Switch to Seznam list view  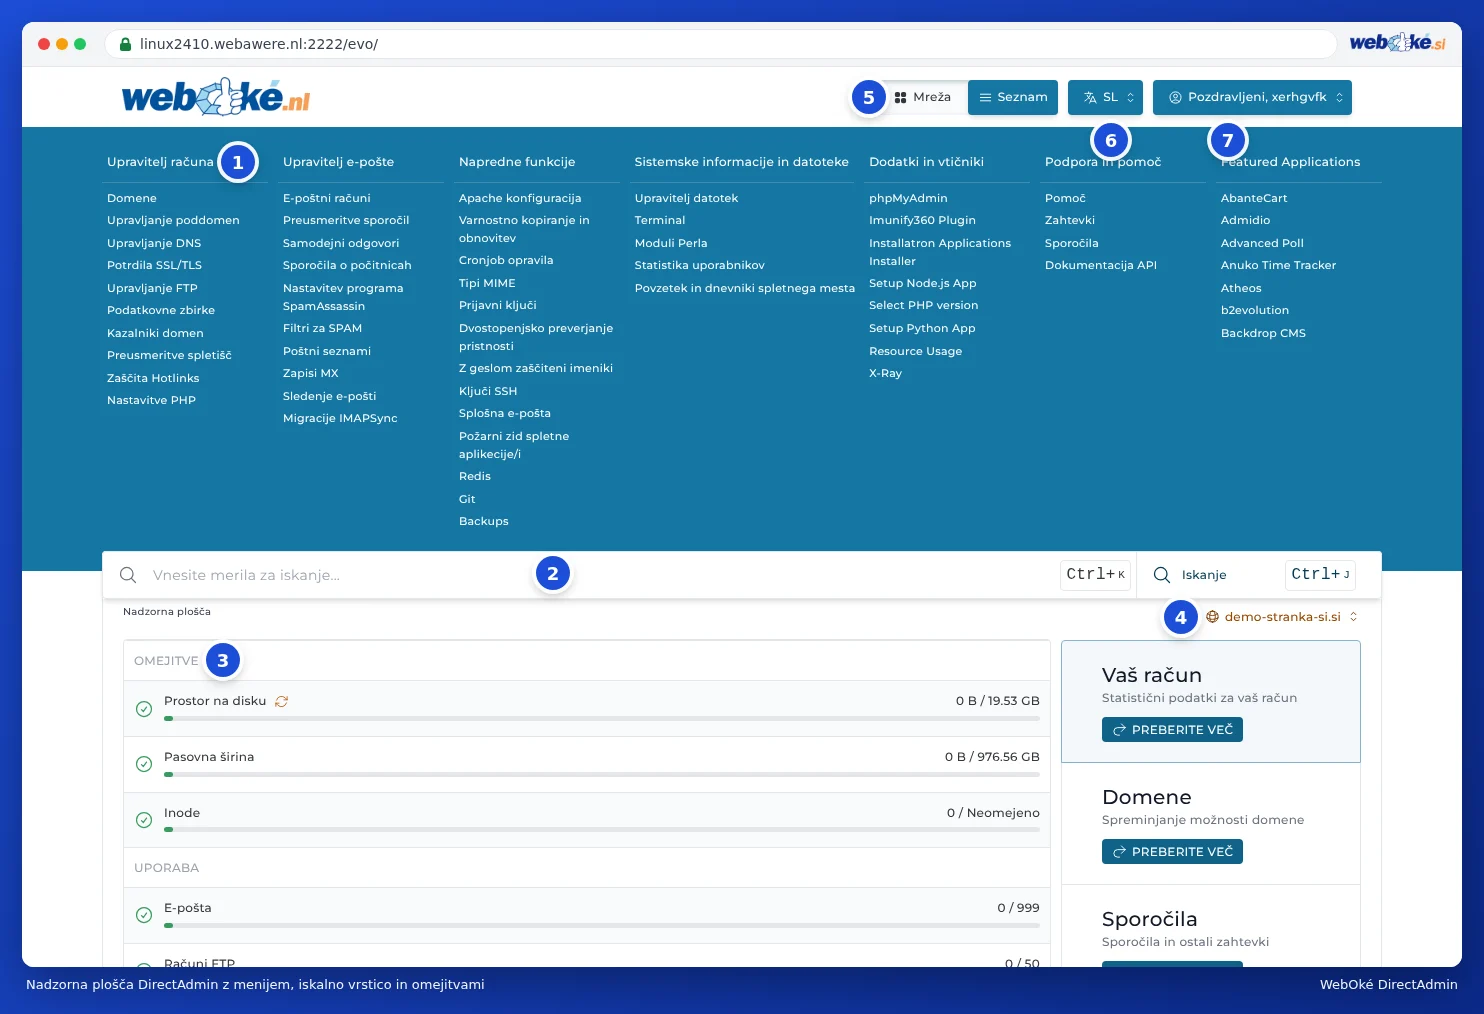pyautogui.click(x=1013, y=97)
